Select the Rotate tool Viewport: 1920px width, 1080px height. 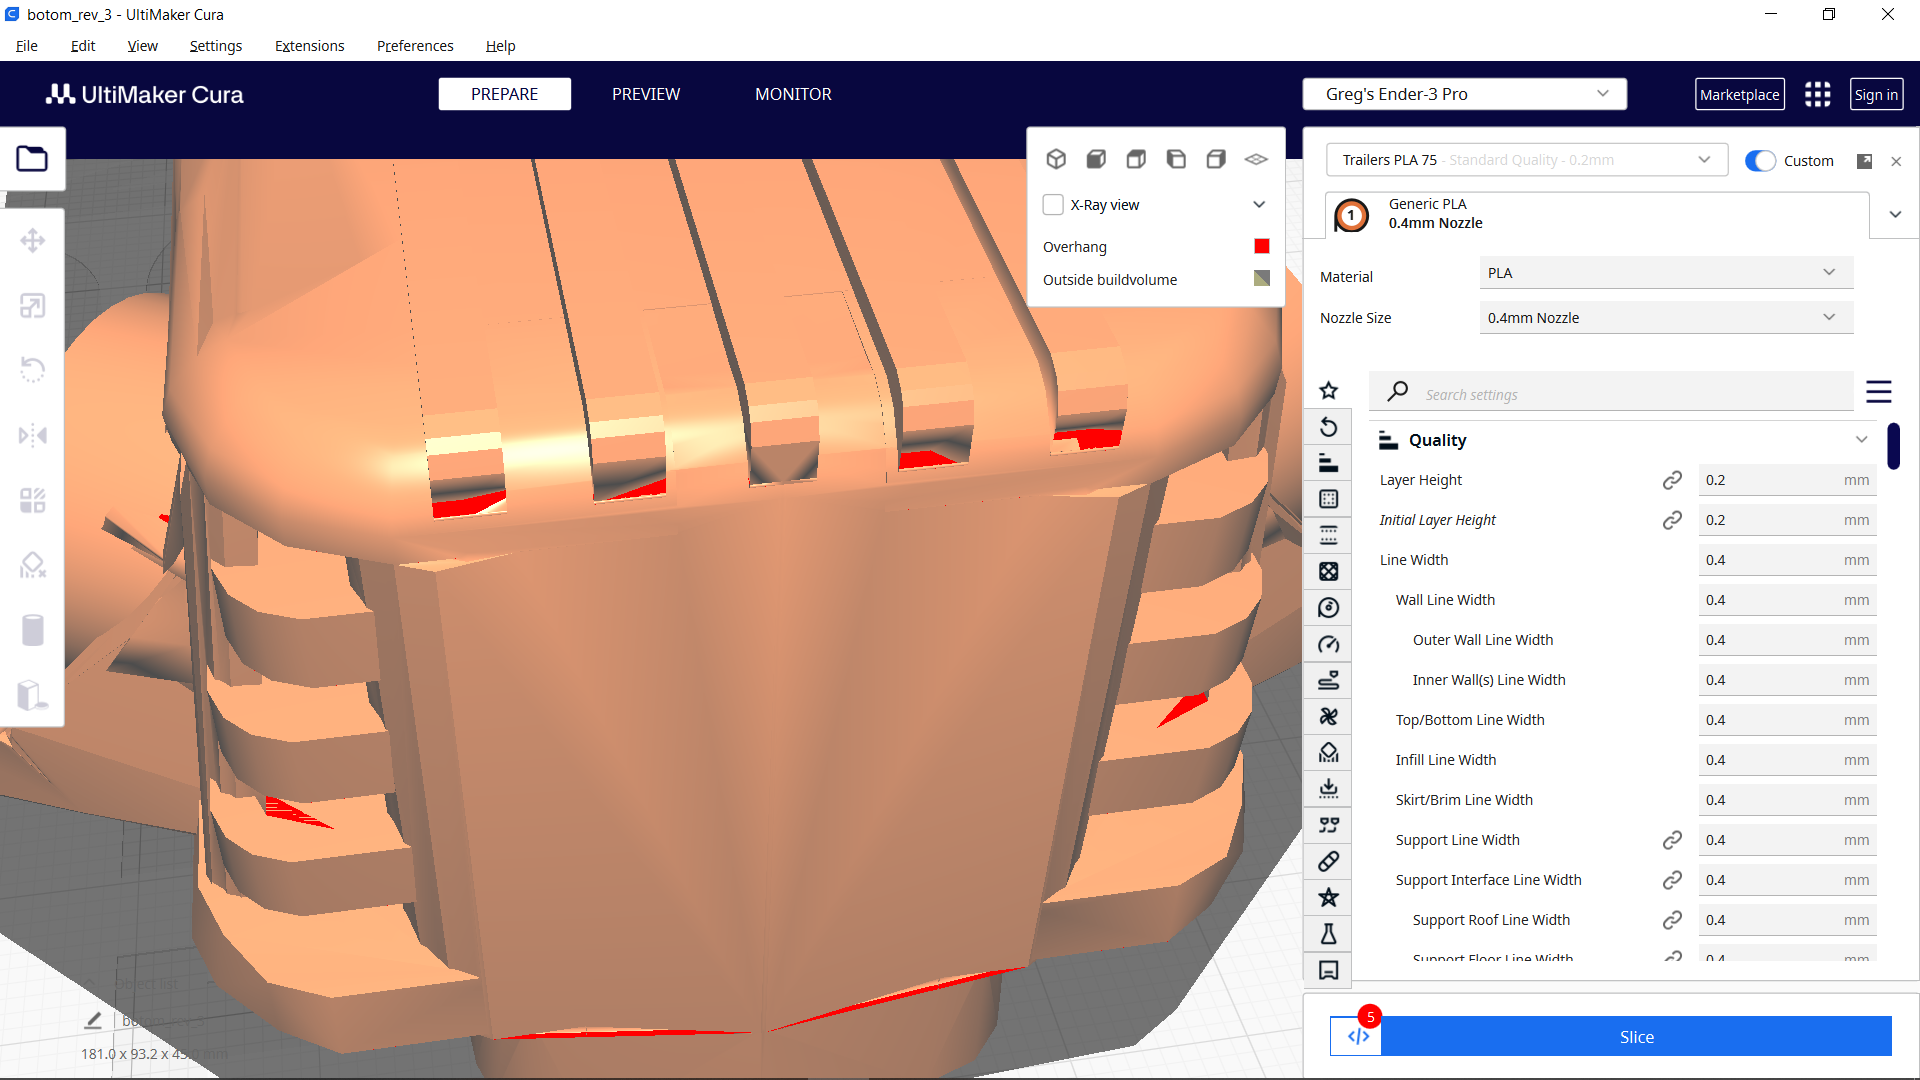[x=33, y=369]
